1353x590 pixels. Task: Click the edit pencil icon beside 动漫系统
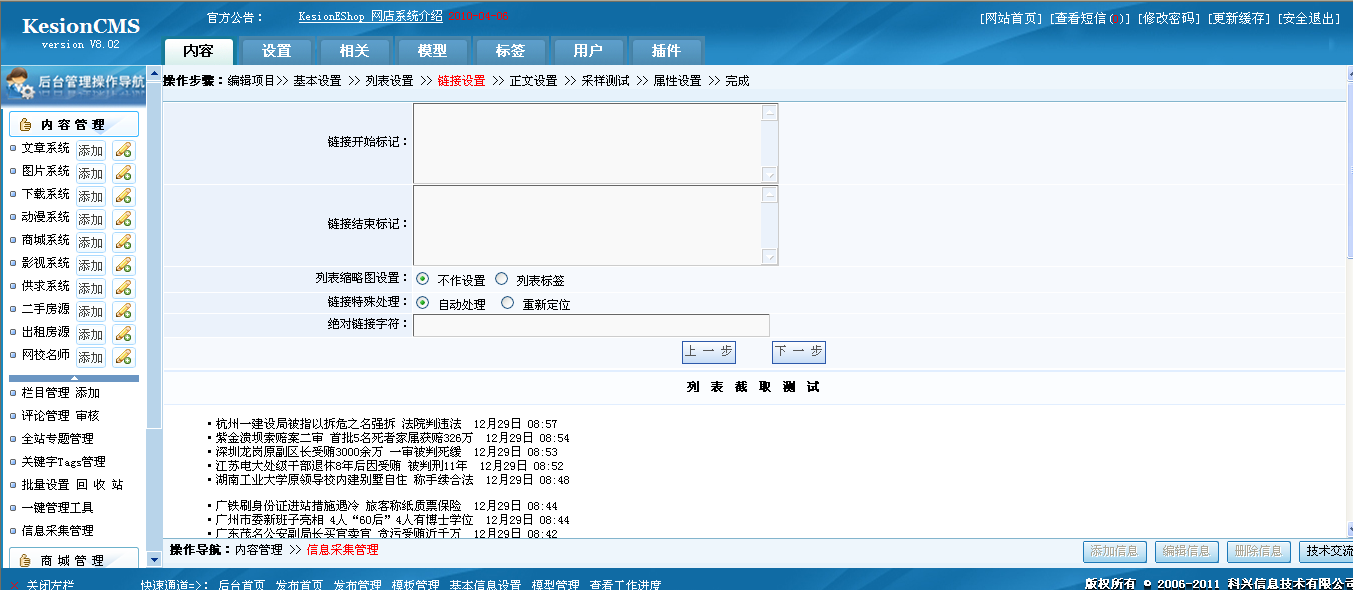coord(124,219)
